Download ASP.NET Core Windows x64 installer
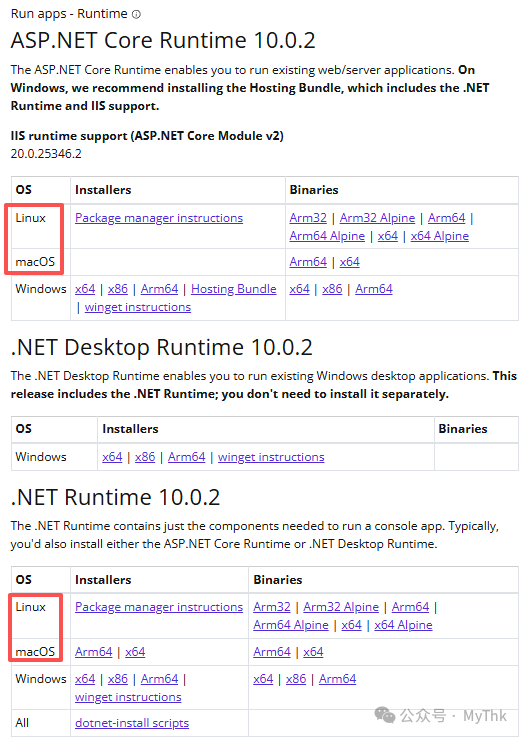523x737 pixels. (x=85, y=289)
